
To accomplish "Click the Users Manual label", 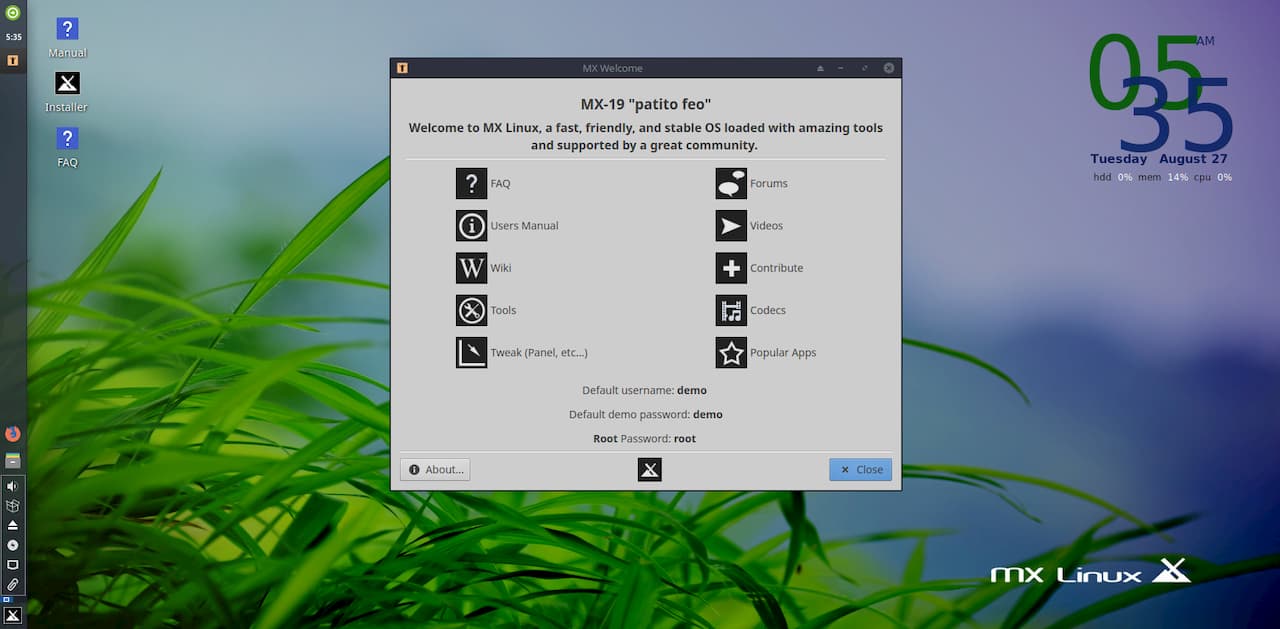I will coord(524,226).
